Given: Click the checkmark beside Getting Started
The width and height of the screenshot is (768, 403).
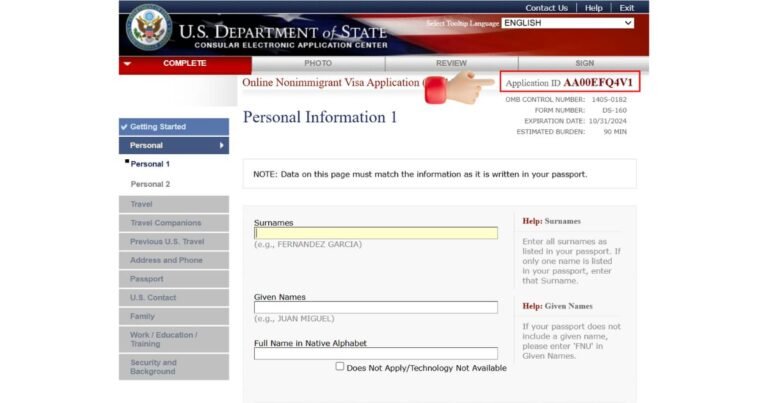Looking at the screenshot, I should click(x=124, y=127).
